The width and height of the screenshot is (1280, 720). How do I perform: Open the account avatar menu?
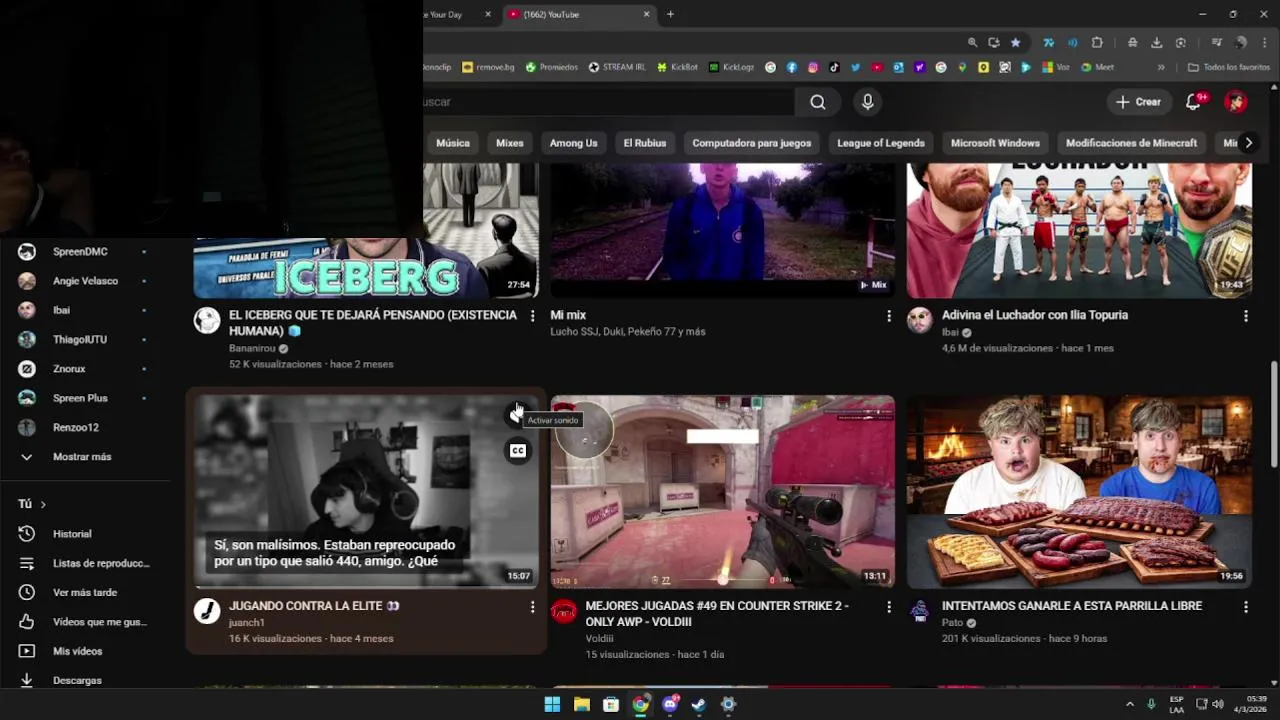tap(1236, 102)
